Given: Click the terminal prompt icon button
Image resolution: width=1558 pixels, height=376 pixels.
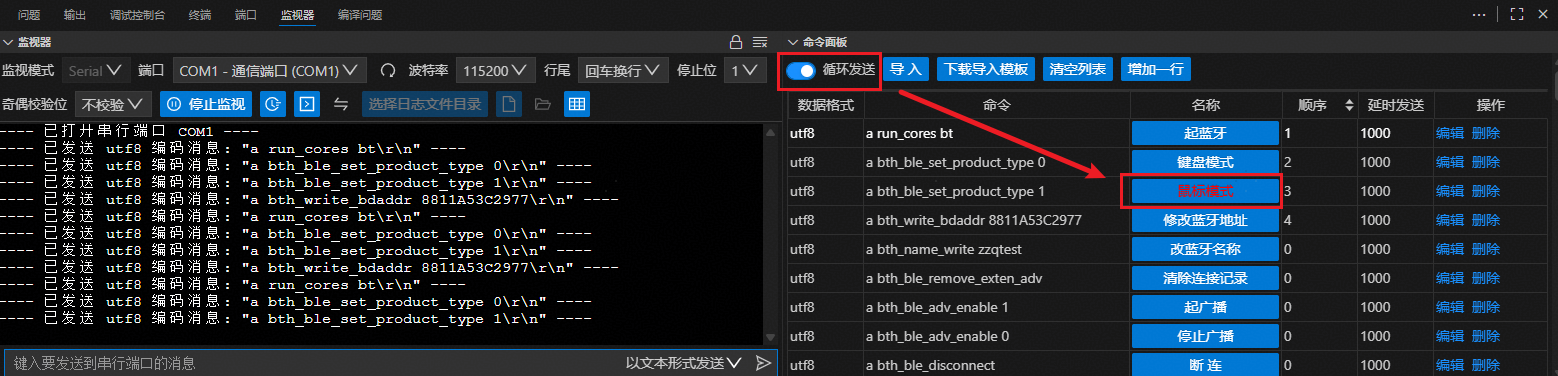Looking at the screenshot, I should click(x=307, y=104).
